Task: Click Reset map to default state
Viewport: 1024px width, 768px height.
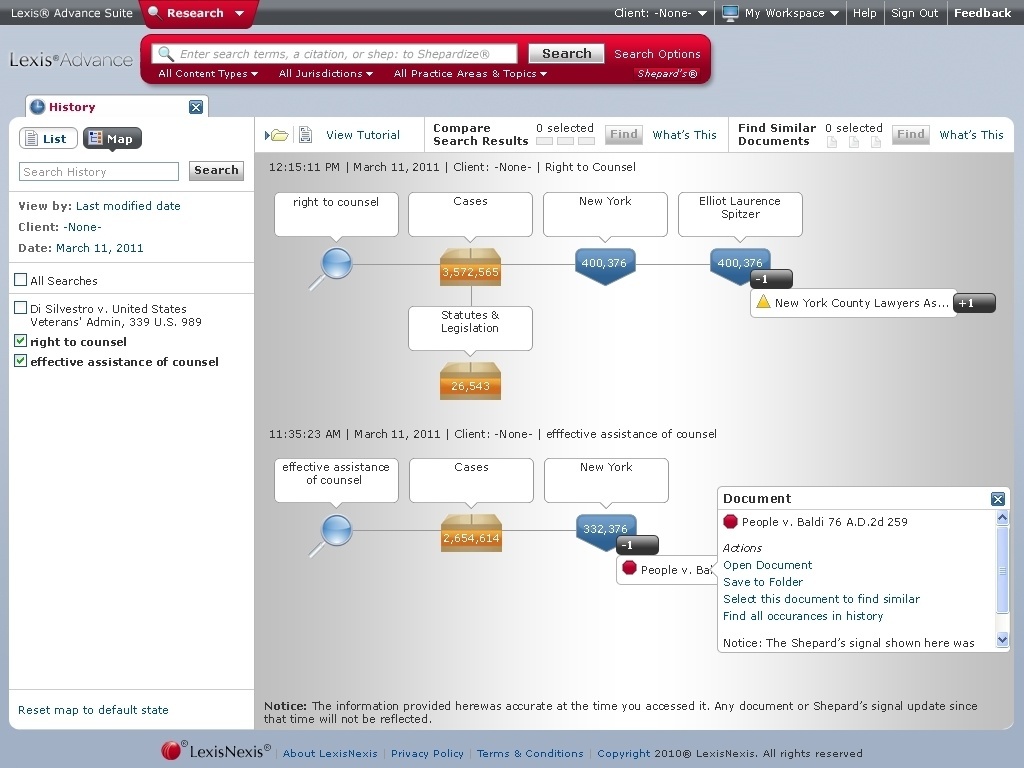Action: tap(93, 710)
